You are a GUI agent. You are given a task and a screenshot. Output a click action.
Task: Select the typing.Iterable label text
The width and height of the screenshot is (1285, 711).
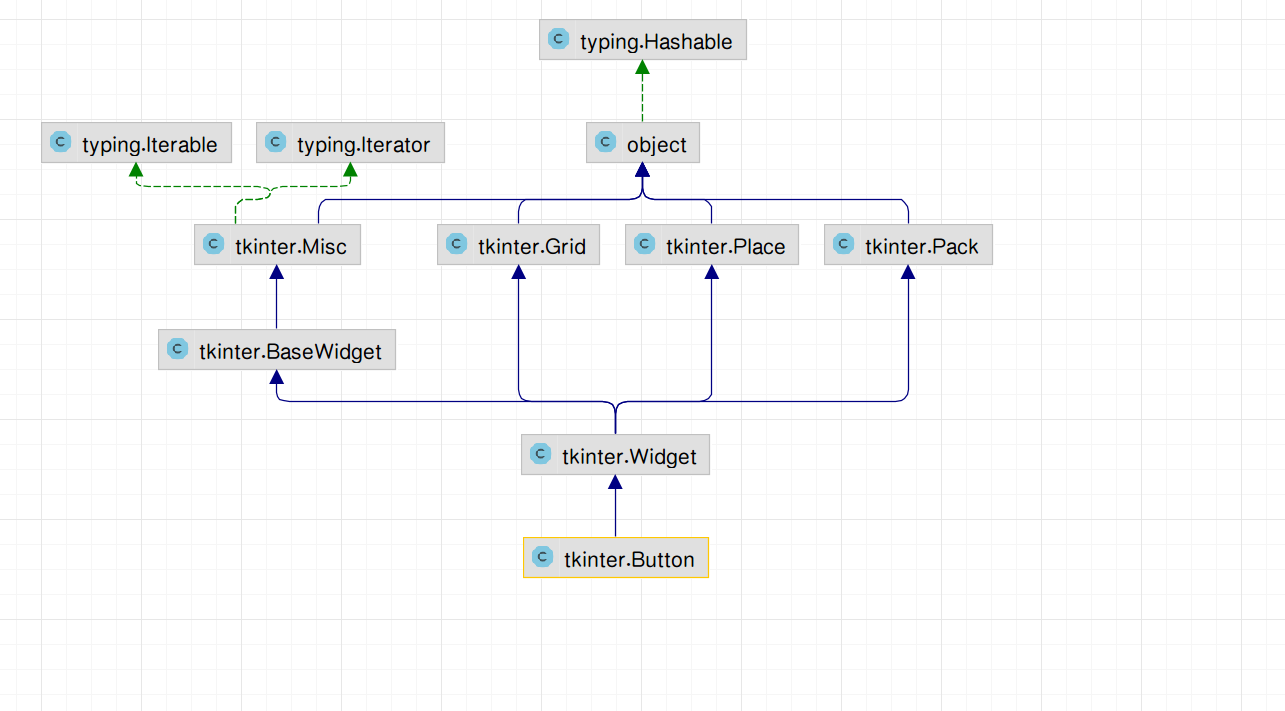pyautogui.click(x=150, y=145)
